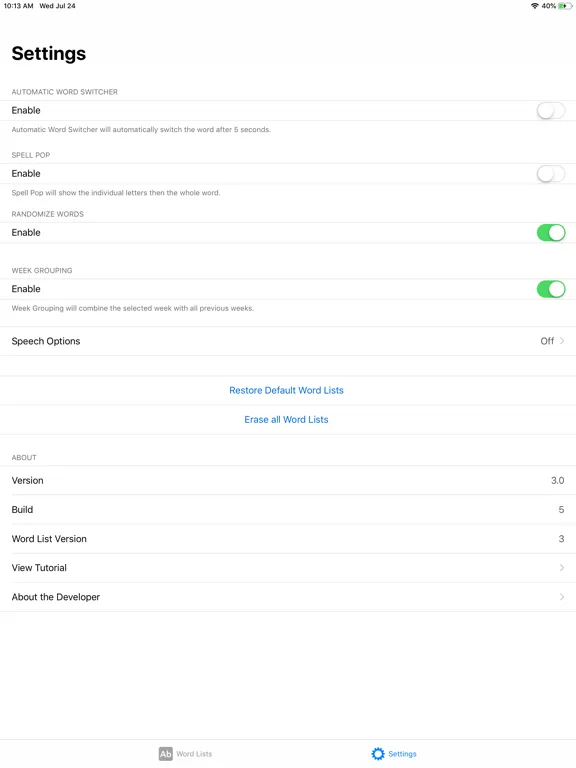Tap Restore Default Word Lists
The height and width of the screenshot is (768, 576).
[287, 390]
